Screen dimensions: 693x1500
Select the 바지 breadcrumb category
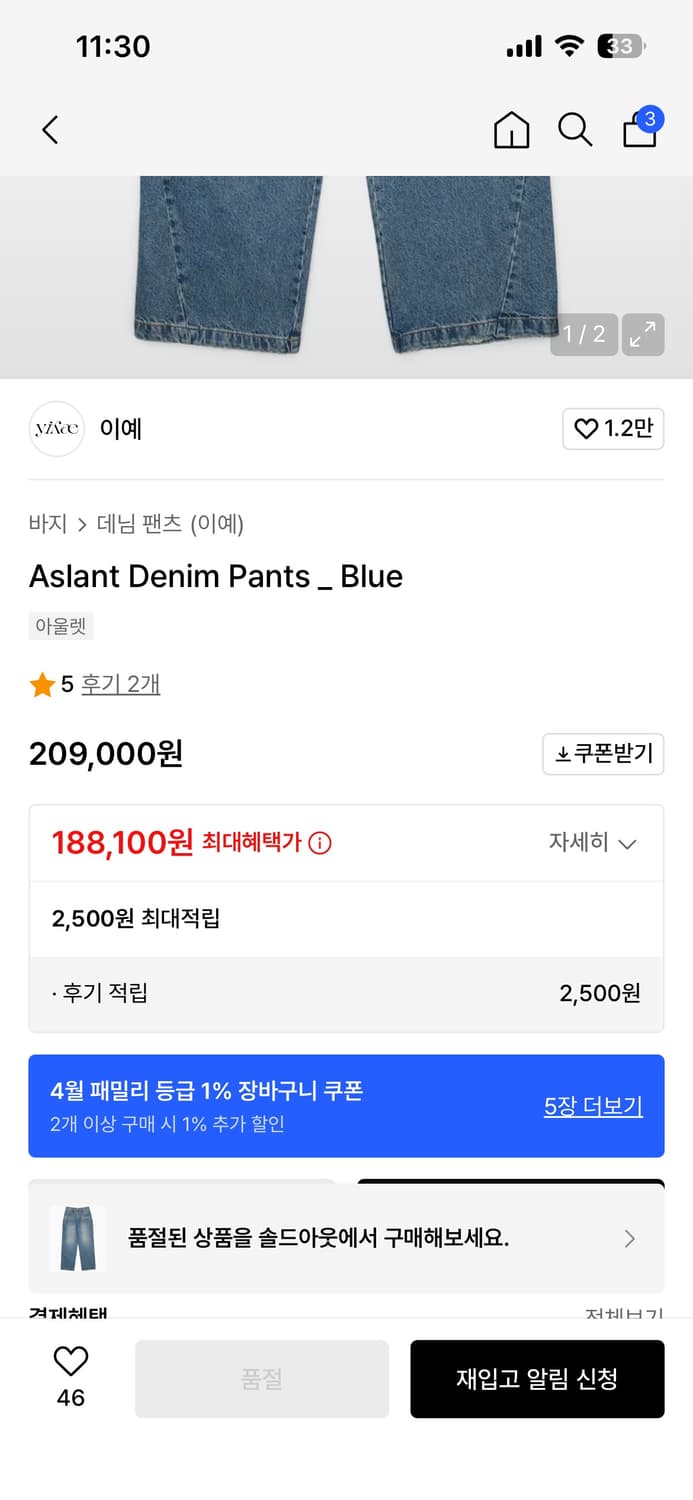click(41, 524)
